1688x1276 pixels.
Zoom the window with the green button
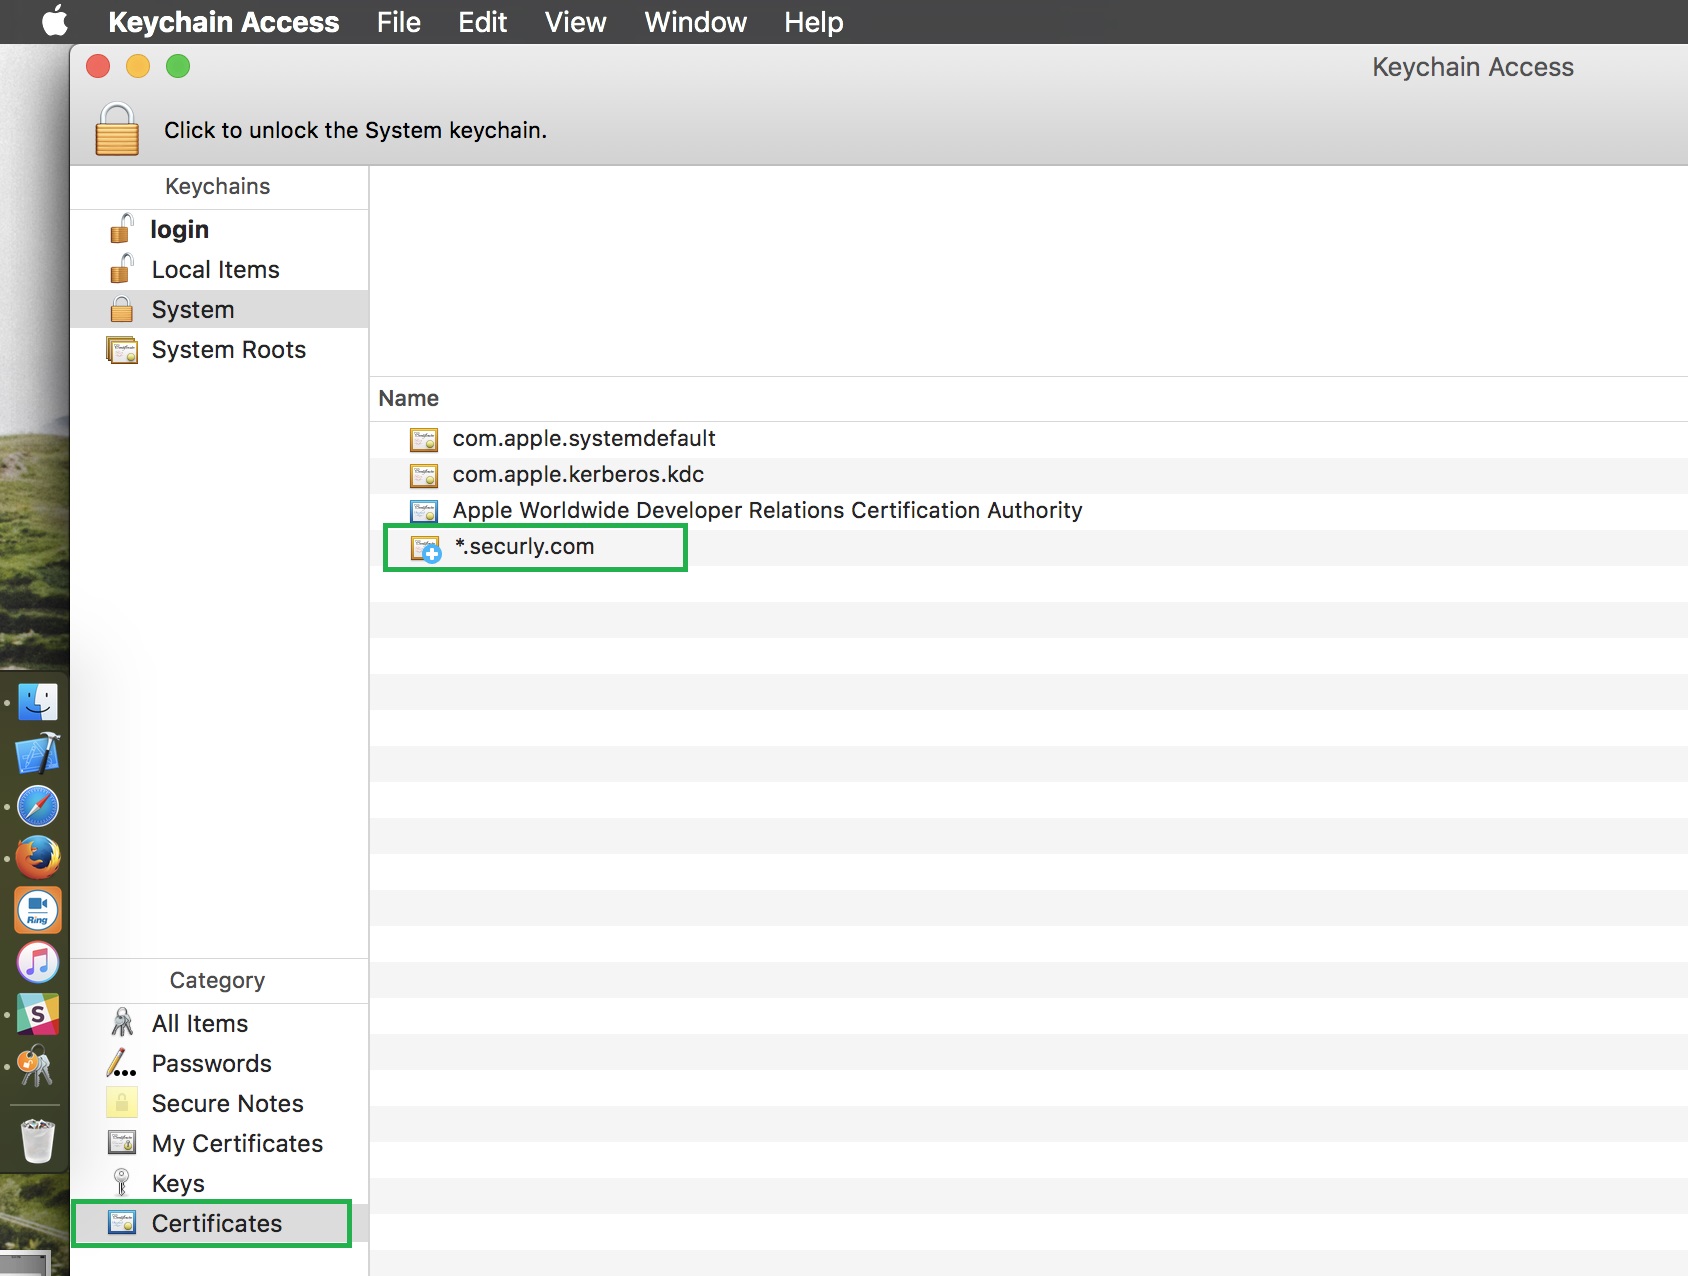click(178, 66)
